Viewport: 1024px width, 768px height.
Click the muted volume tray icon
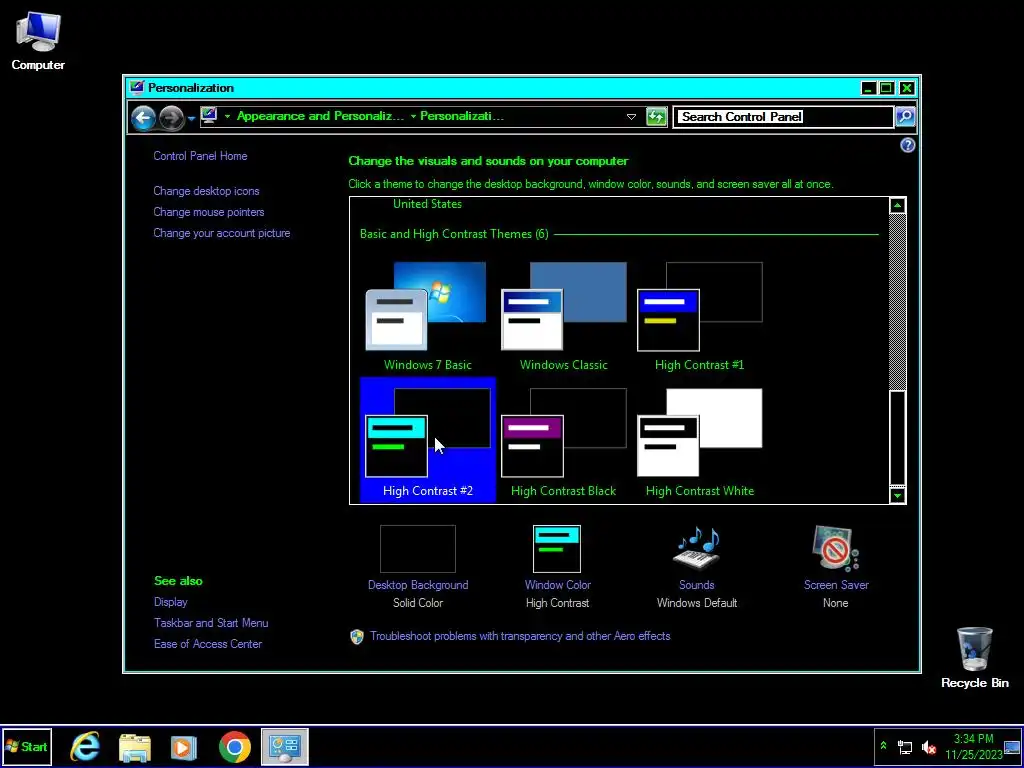(x=928, y=747)
